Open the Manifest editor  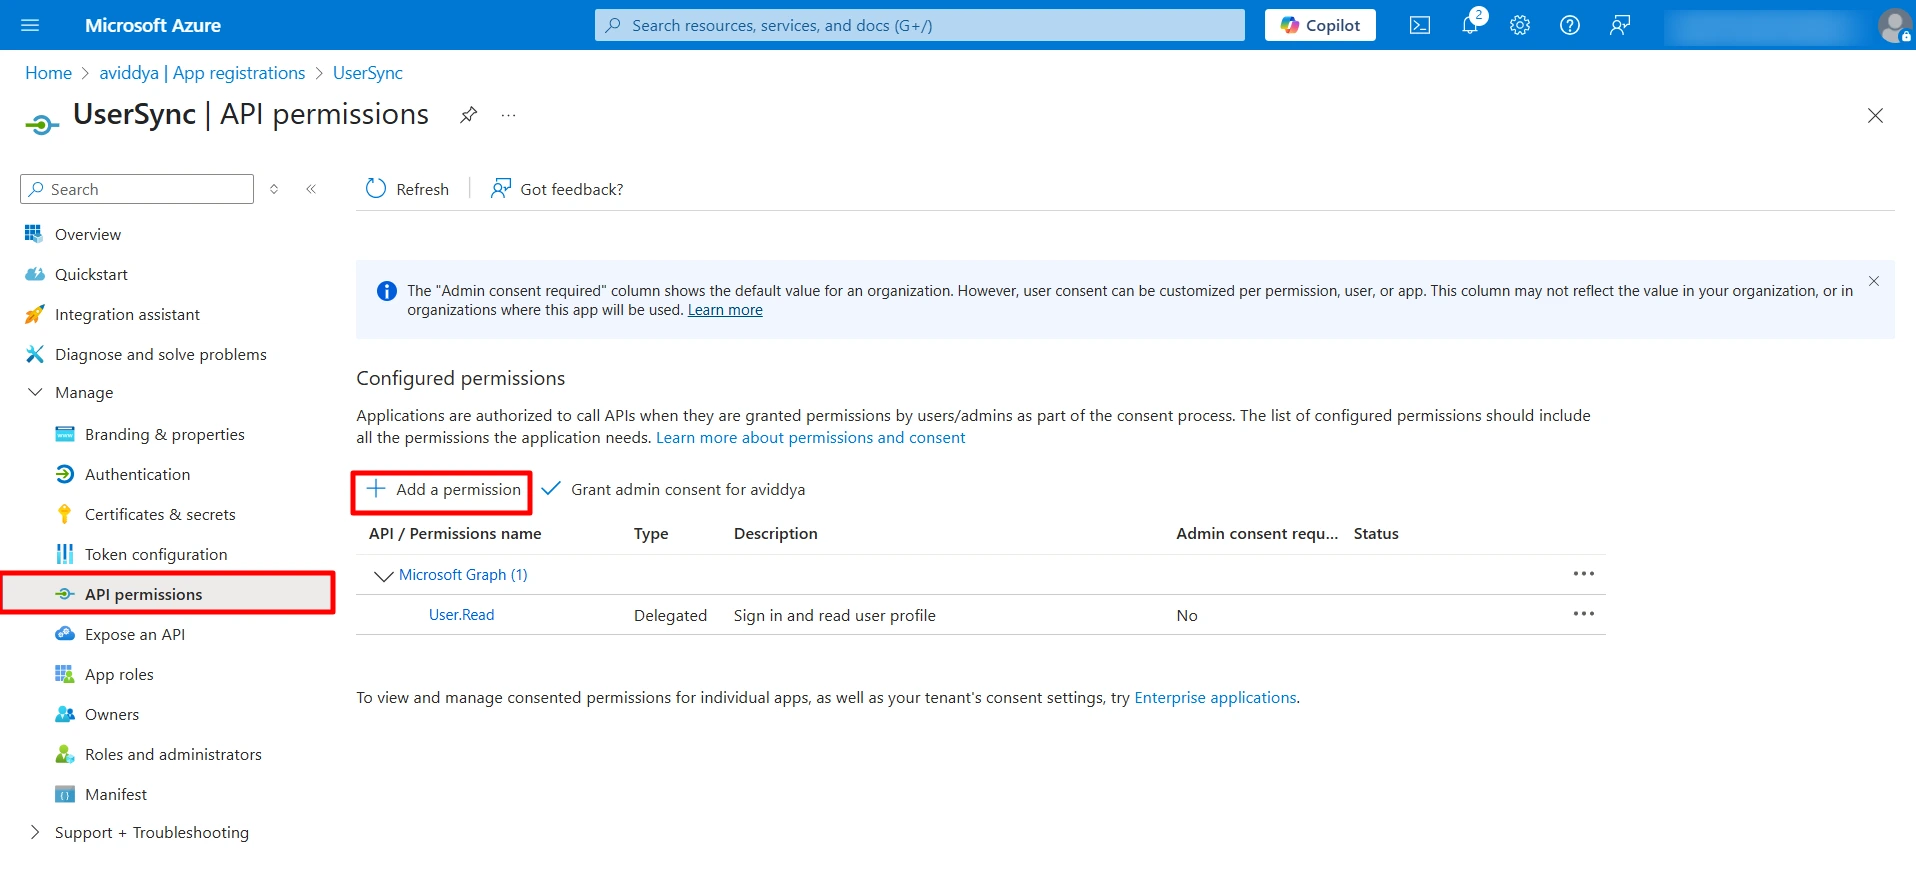(x=116, y=794)
